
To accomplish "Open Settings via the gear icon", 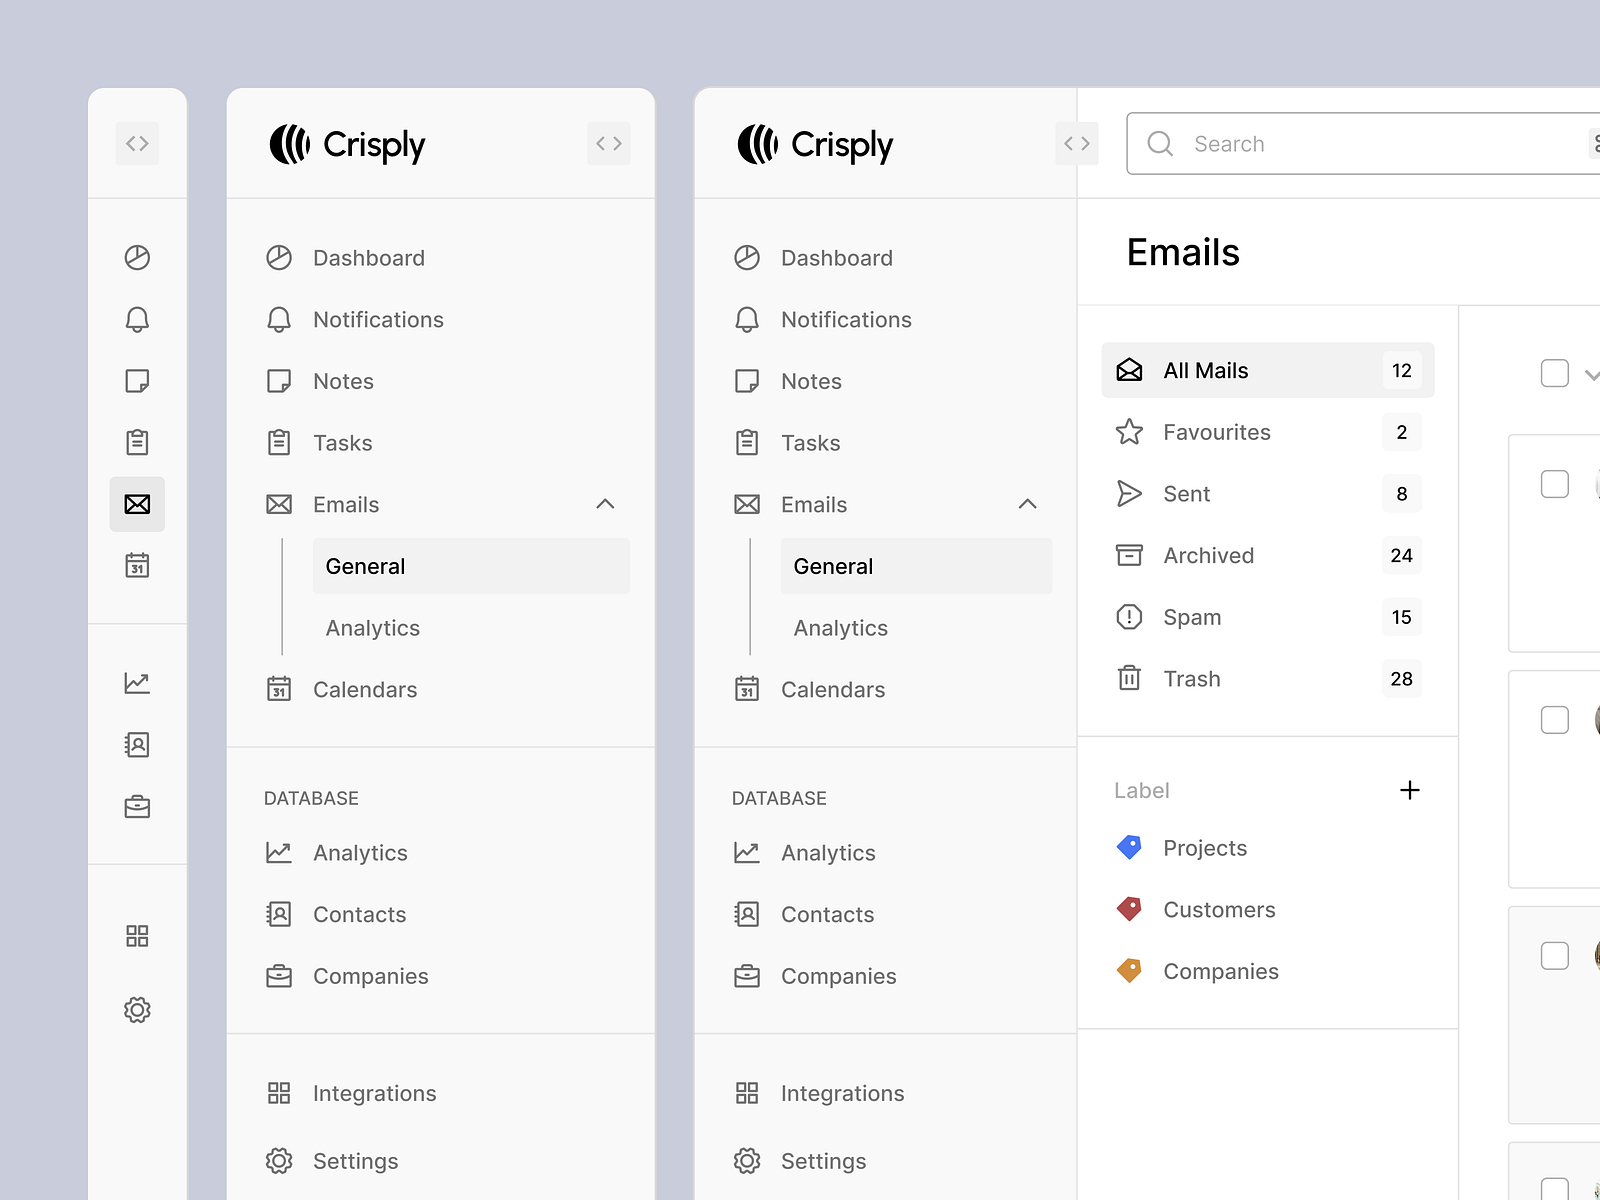I will 137,1009.
